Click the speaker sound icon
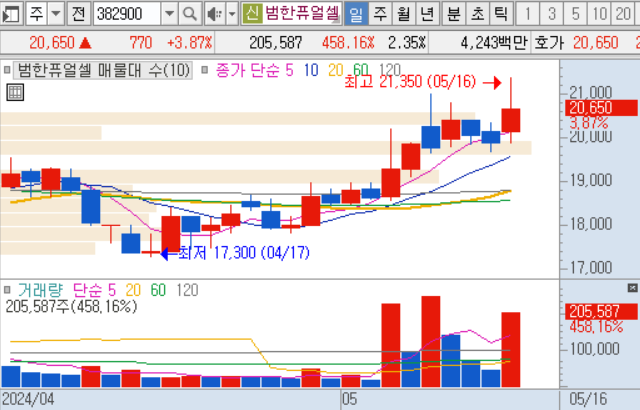 214,14
